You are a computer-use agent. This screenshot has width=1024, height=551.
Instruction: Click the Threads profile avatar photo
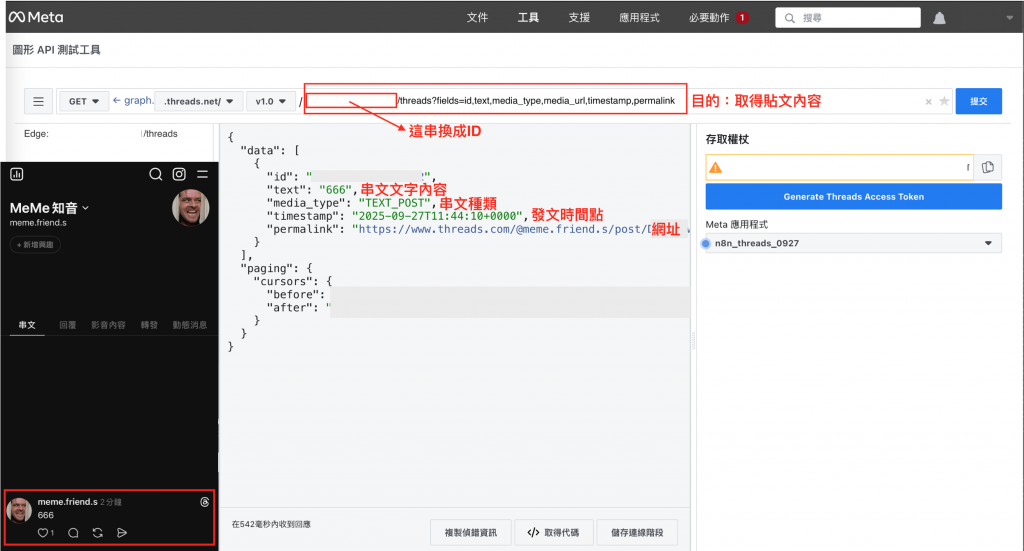190,208
